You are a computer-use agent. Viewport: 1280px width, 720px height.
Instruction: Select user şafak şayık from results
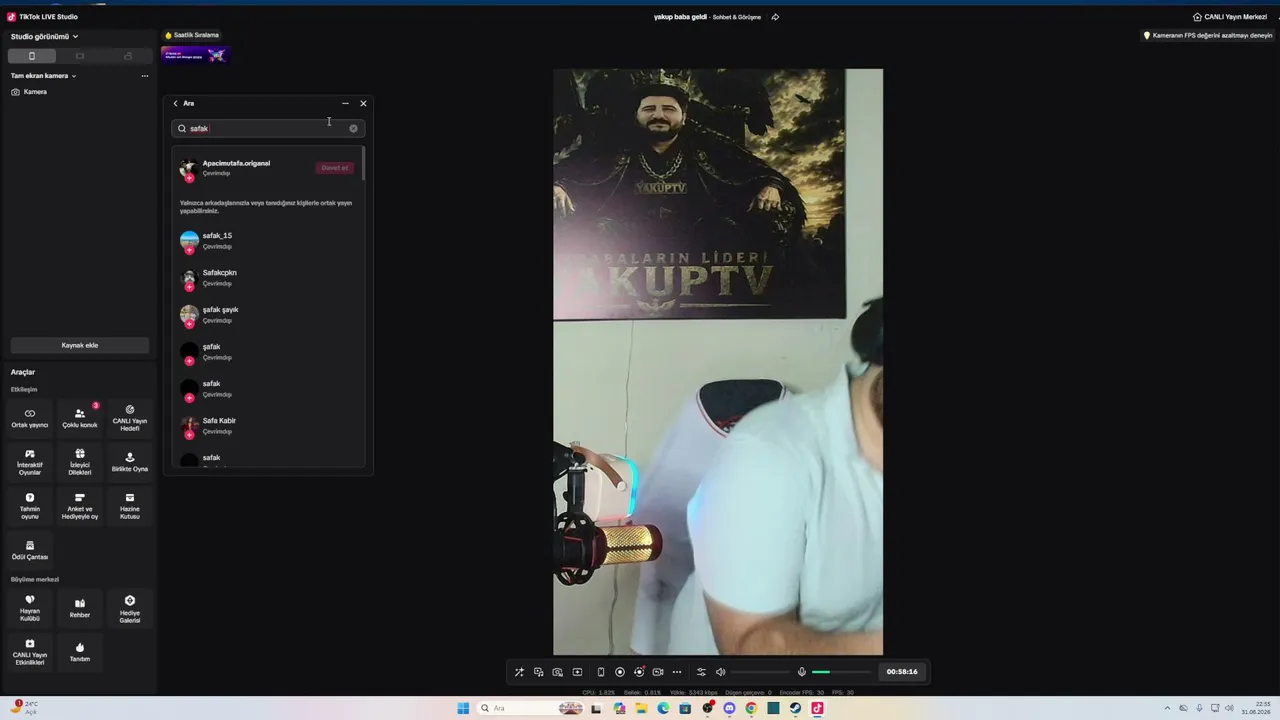click(268, 315)
